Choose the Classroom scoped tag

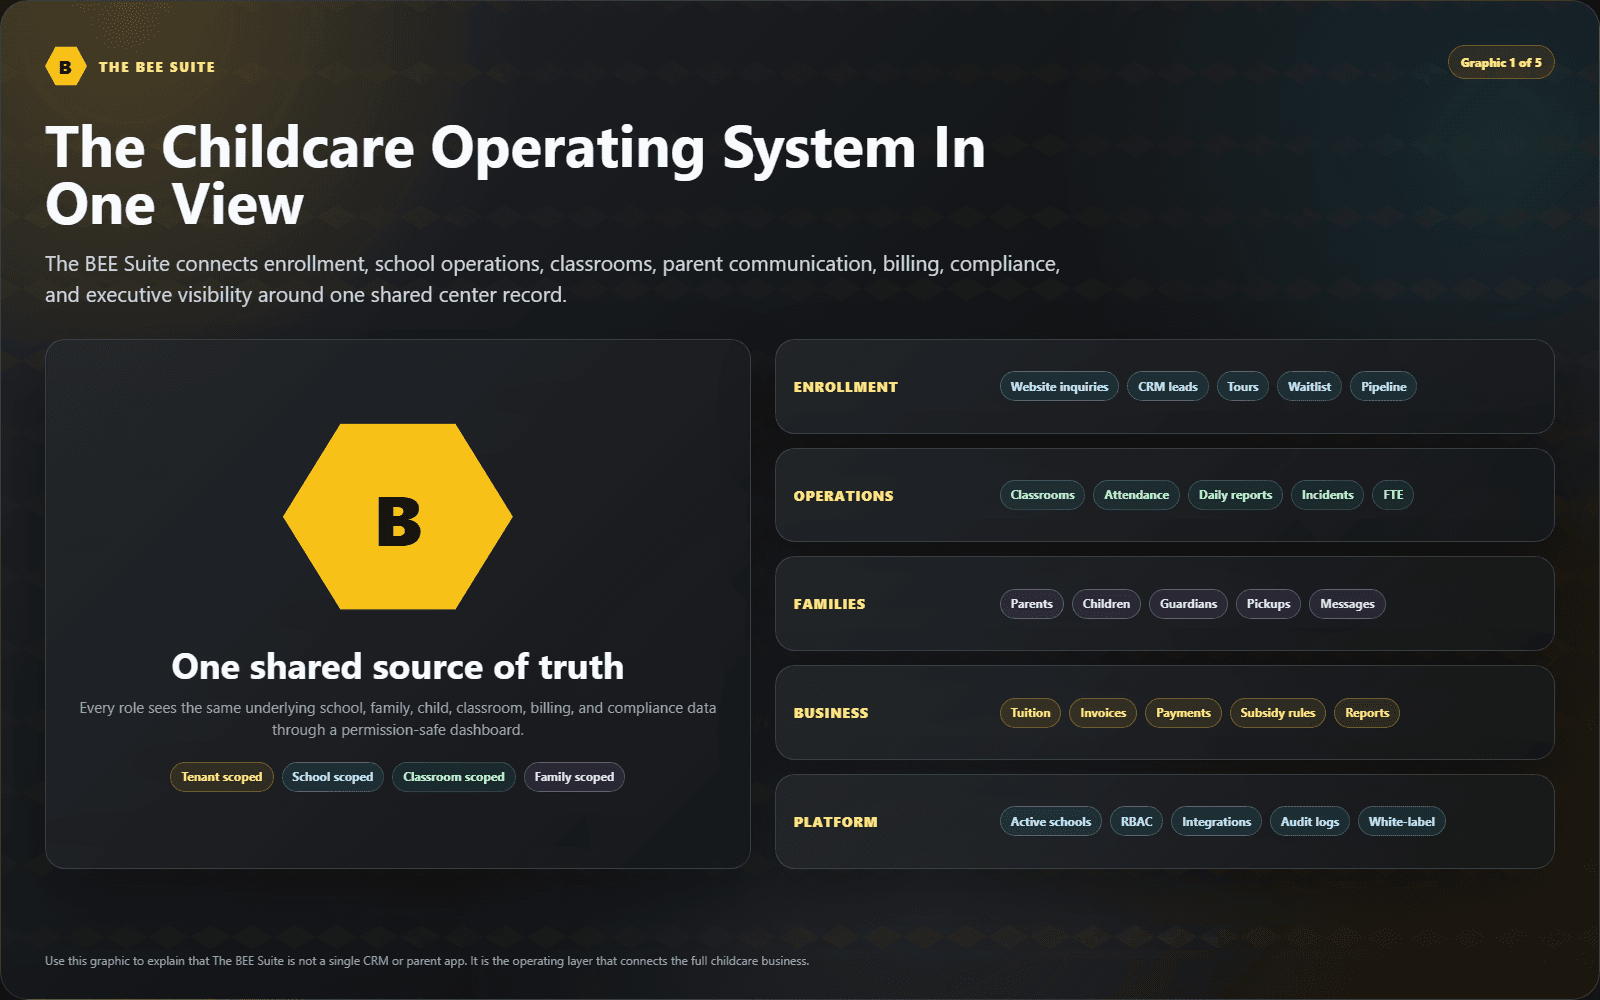pyautogui.click(x=454, y=777)
